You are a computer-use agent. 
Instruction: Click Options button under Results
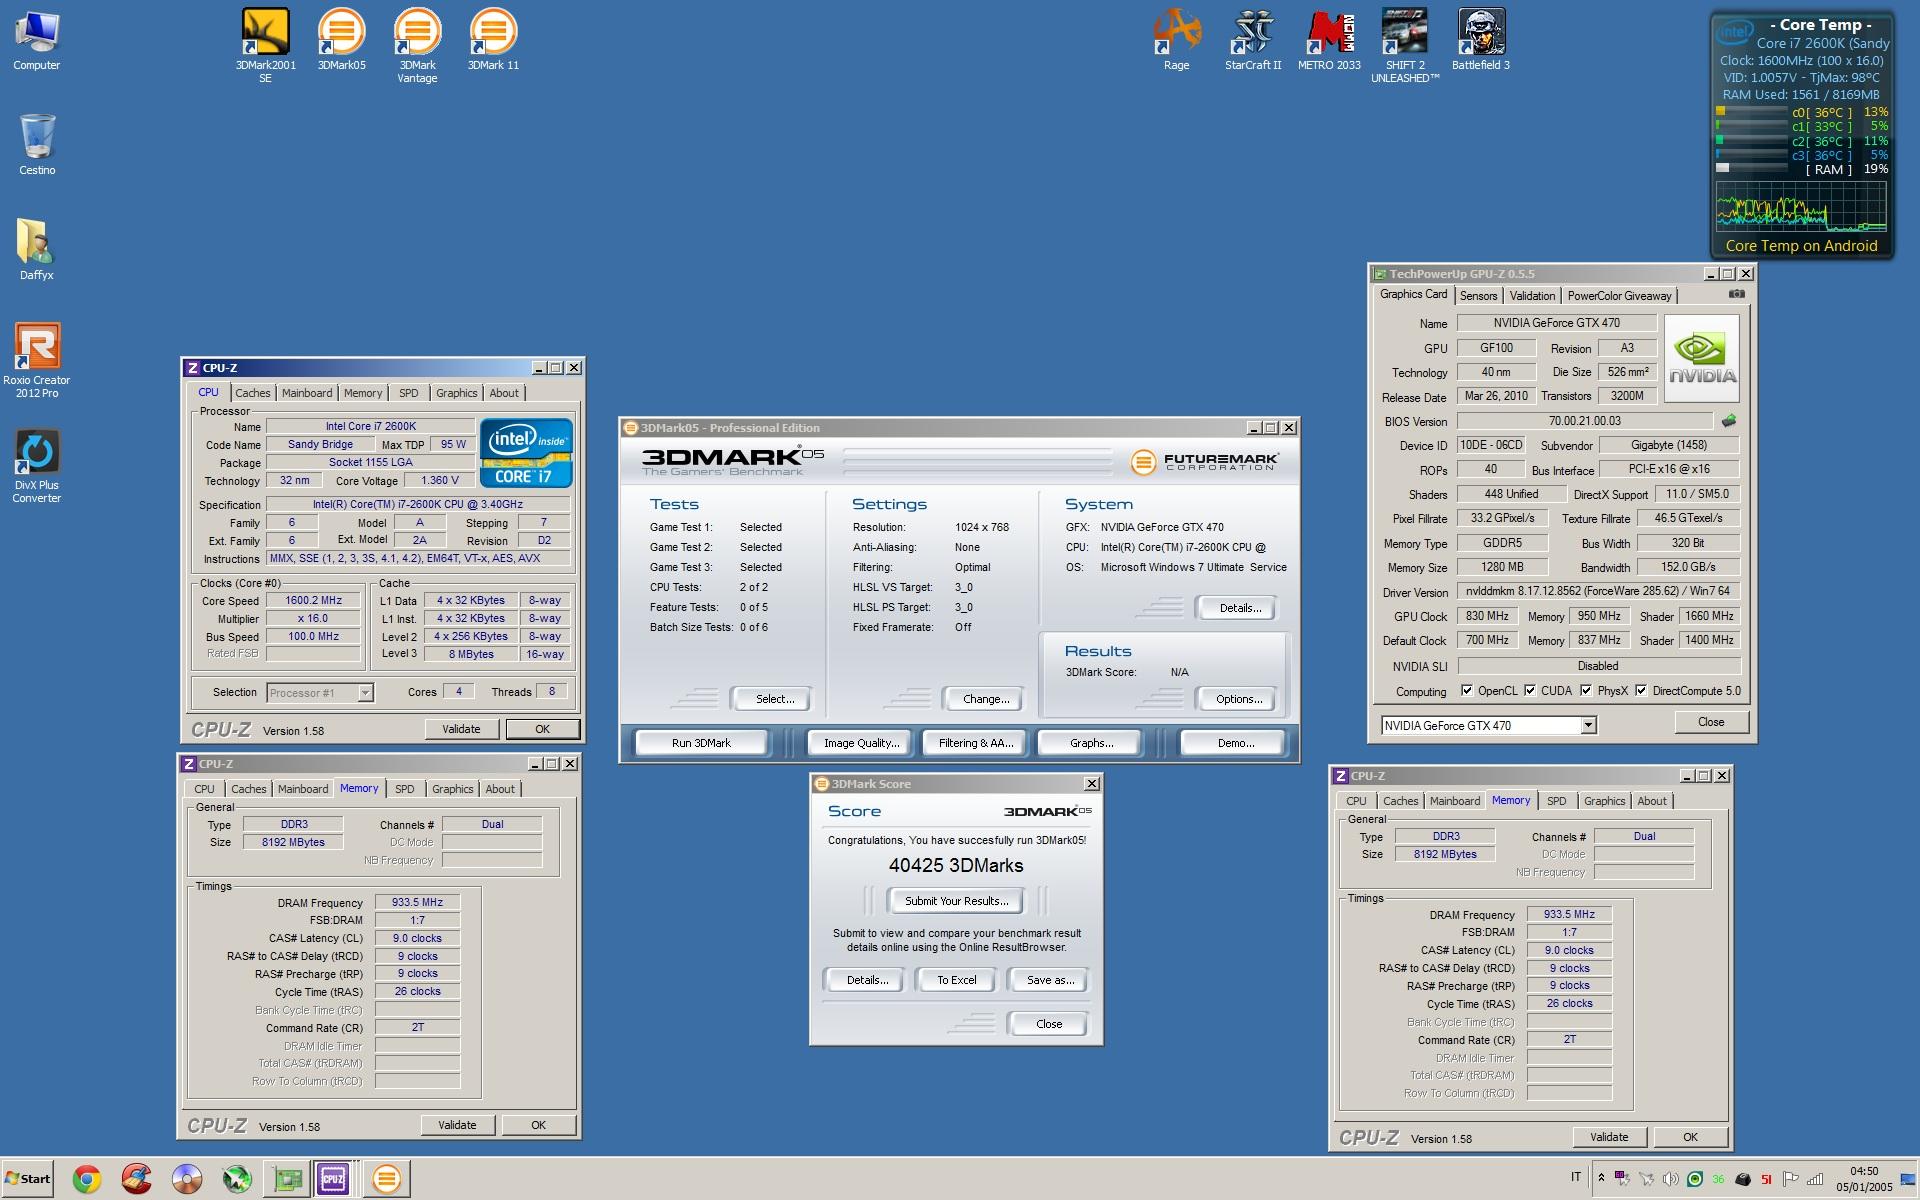coord(1238,699)
